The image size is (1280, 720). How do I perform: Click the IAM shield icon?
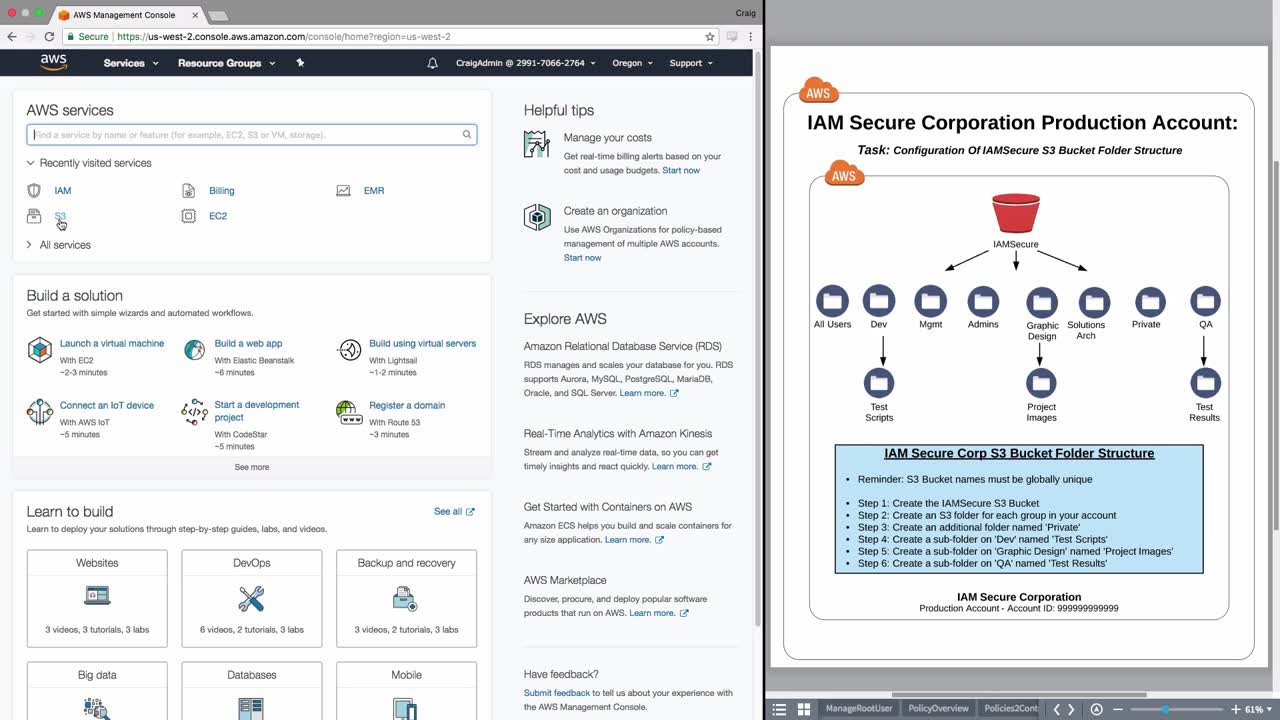(34, 190)
